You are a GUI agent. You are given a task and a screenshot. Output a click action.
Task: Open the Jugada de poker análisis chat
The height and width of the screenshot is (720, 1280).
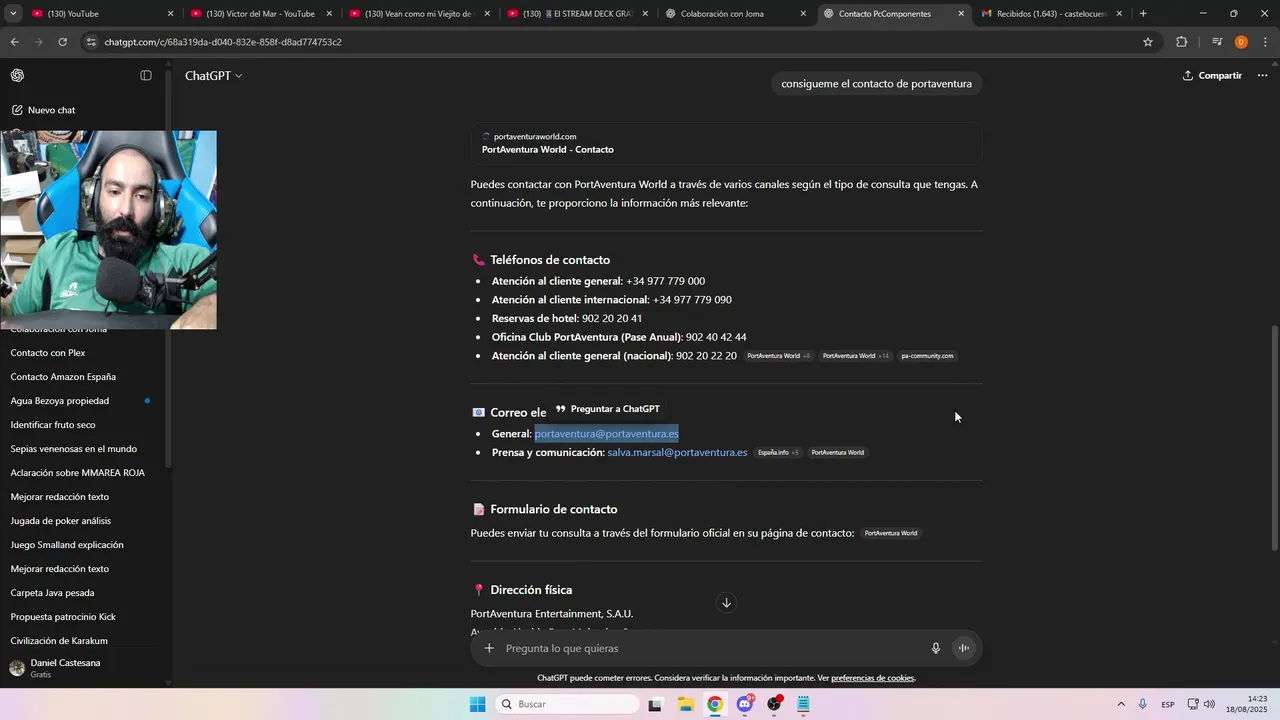[x=60, y=521]
